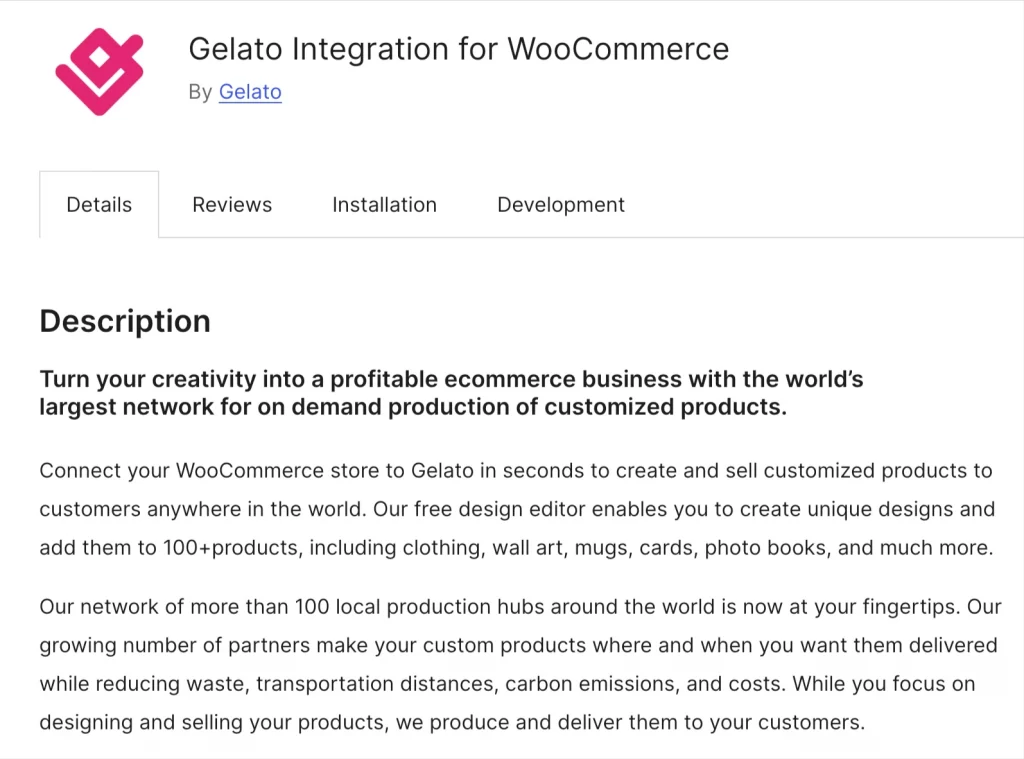The height and width of the screenshot is (759, 1024).
Task: Click the bold introductory tagline
Action: 452,392
